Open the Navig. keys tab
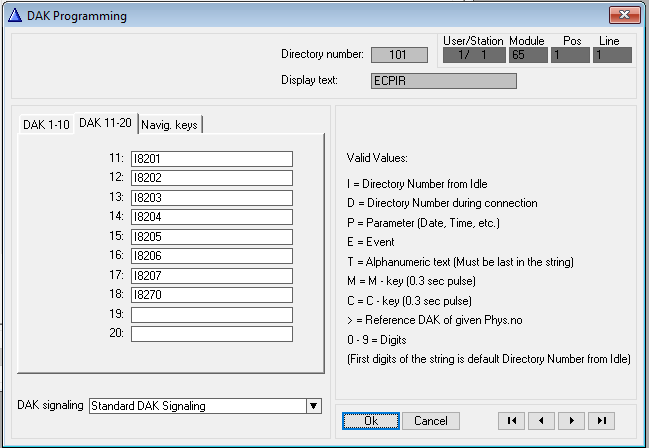Screen dimensions: 649x448 169,125
